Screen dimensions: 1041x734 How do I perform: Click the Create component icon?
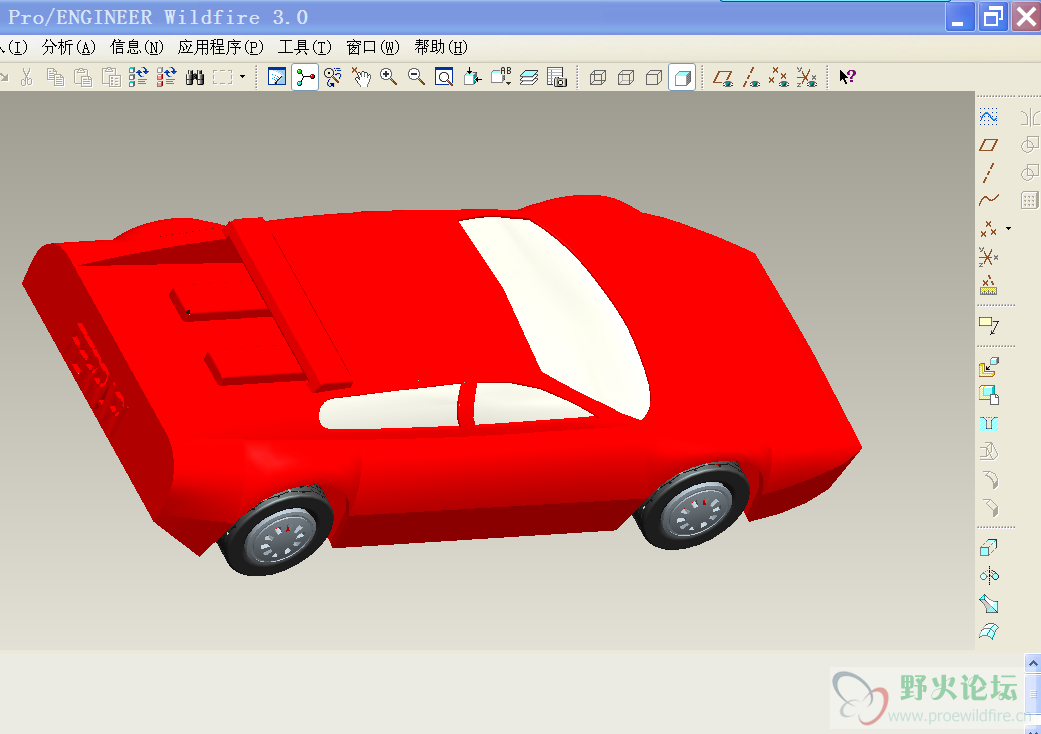989,395
